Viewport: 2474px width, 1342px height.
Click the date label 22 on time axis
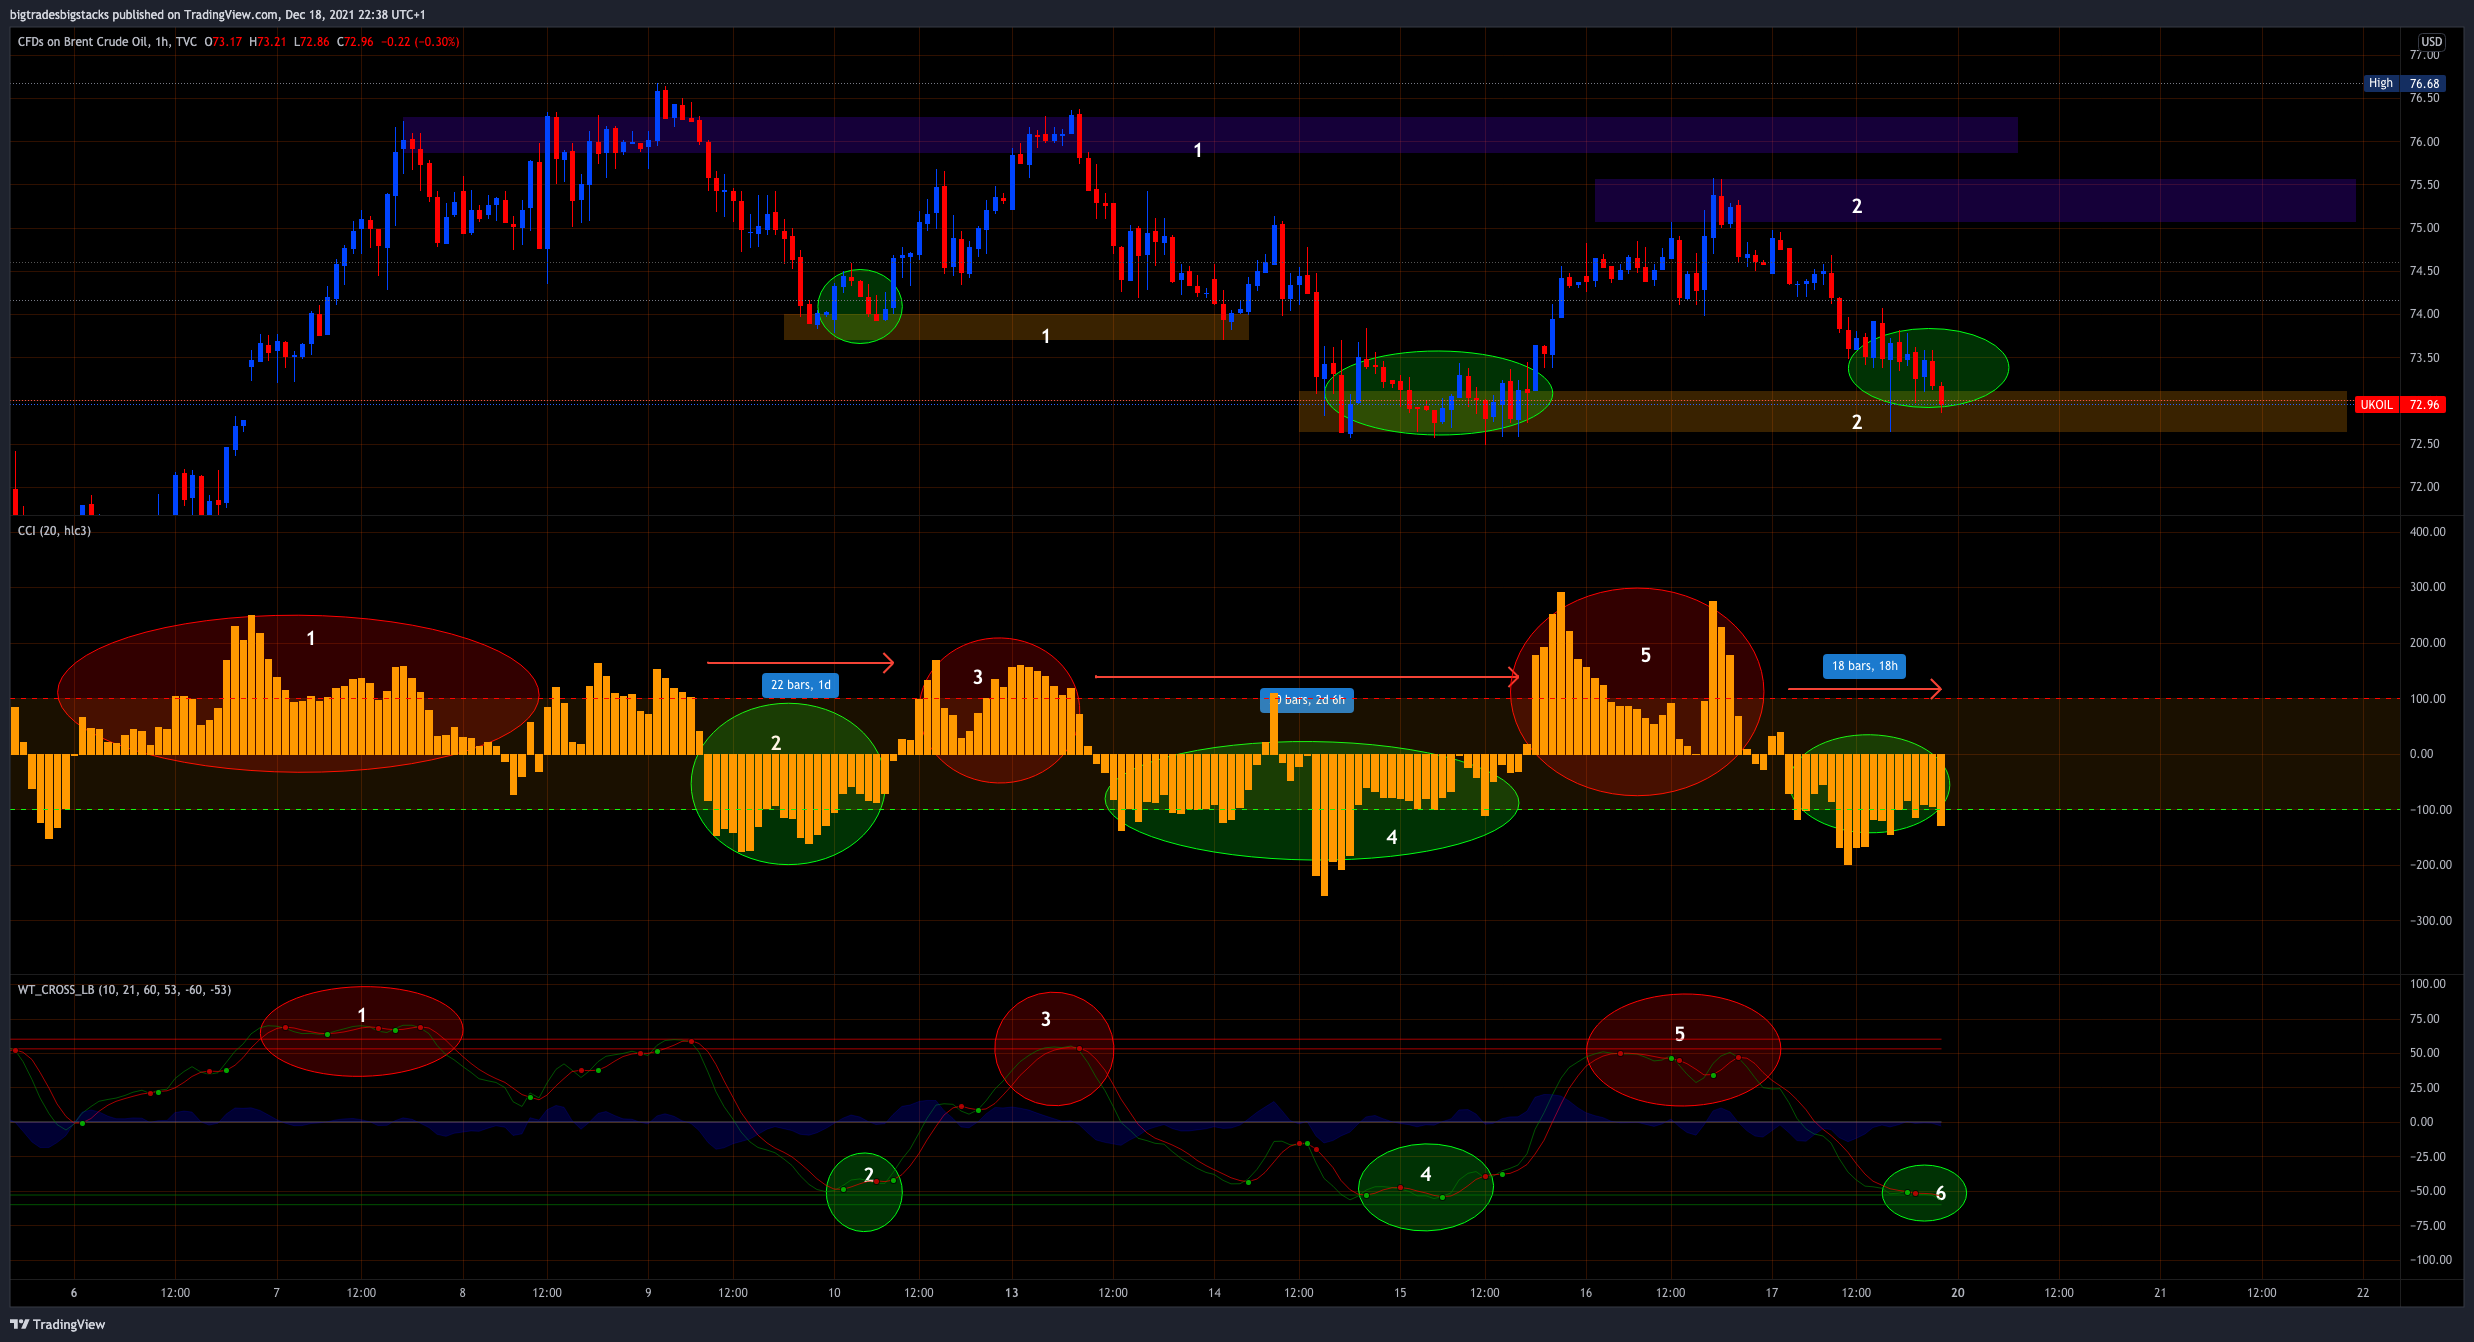2363,1293
